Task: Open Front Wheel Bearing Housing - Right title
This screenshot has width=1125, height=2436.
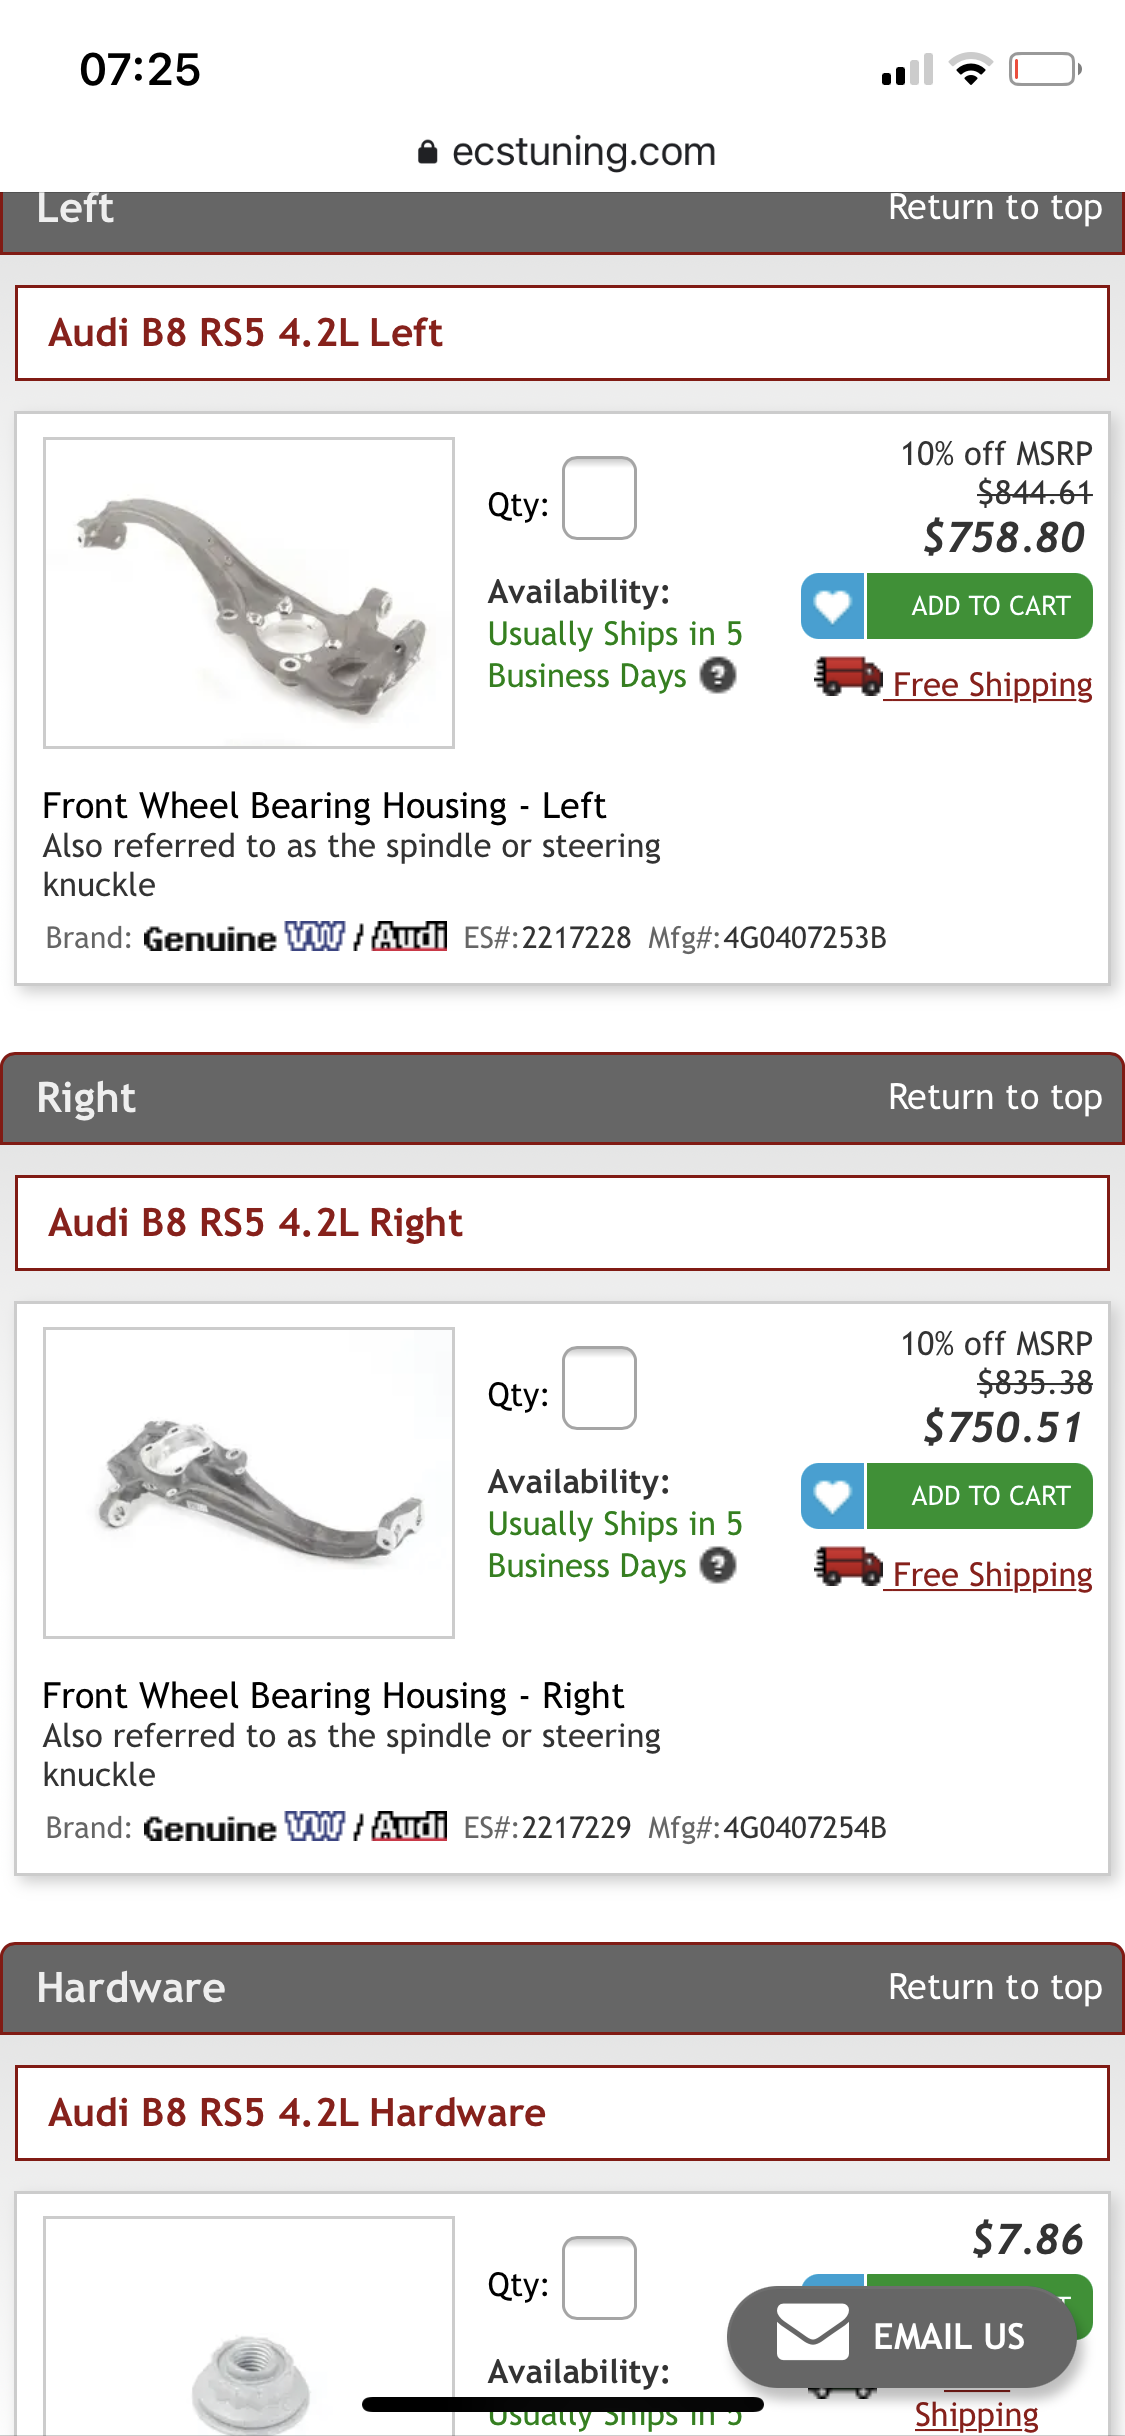Action: (333, 1696)
